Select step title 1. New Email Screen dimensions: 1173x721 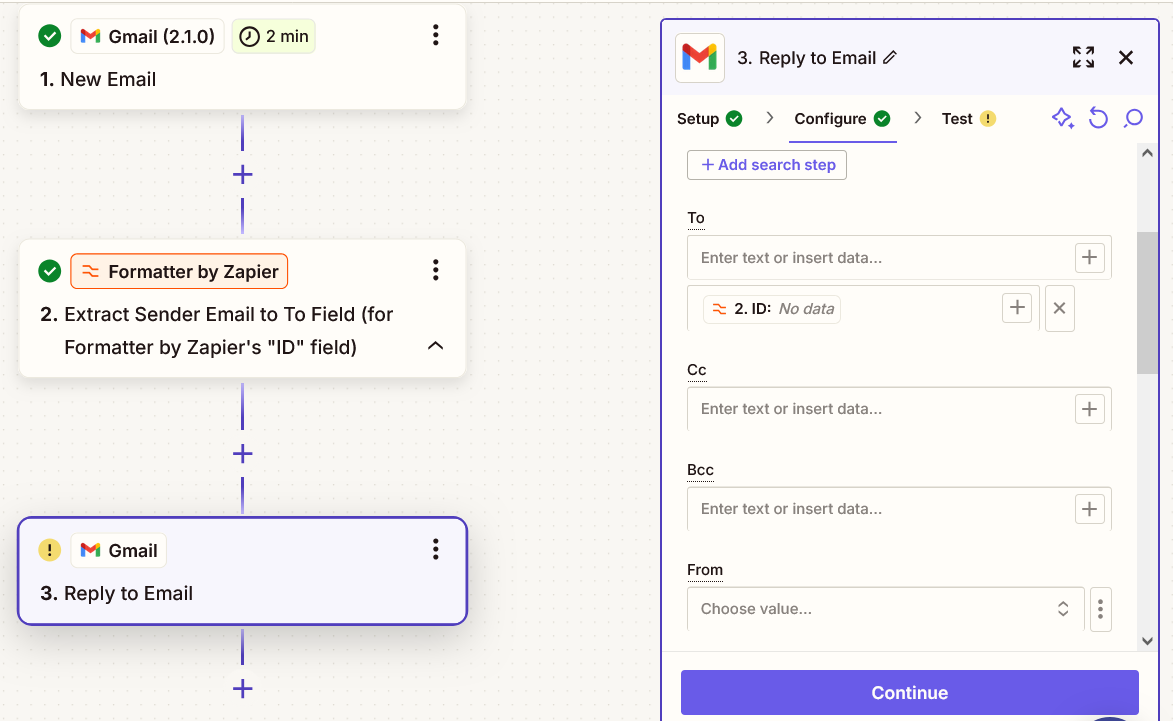point(98,79)
